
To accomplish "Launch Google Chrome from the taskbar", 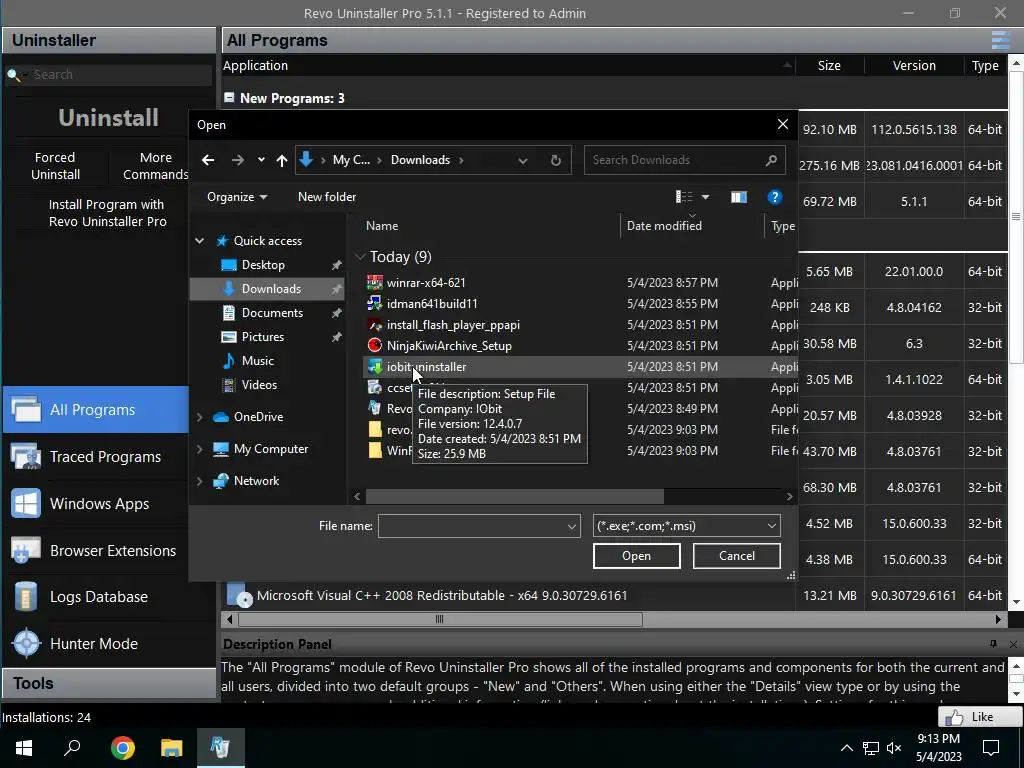I will [x=123, y=748].
